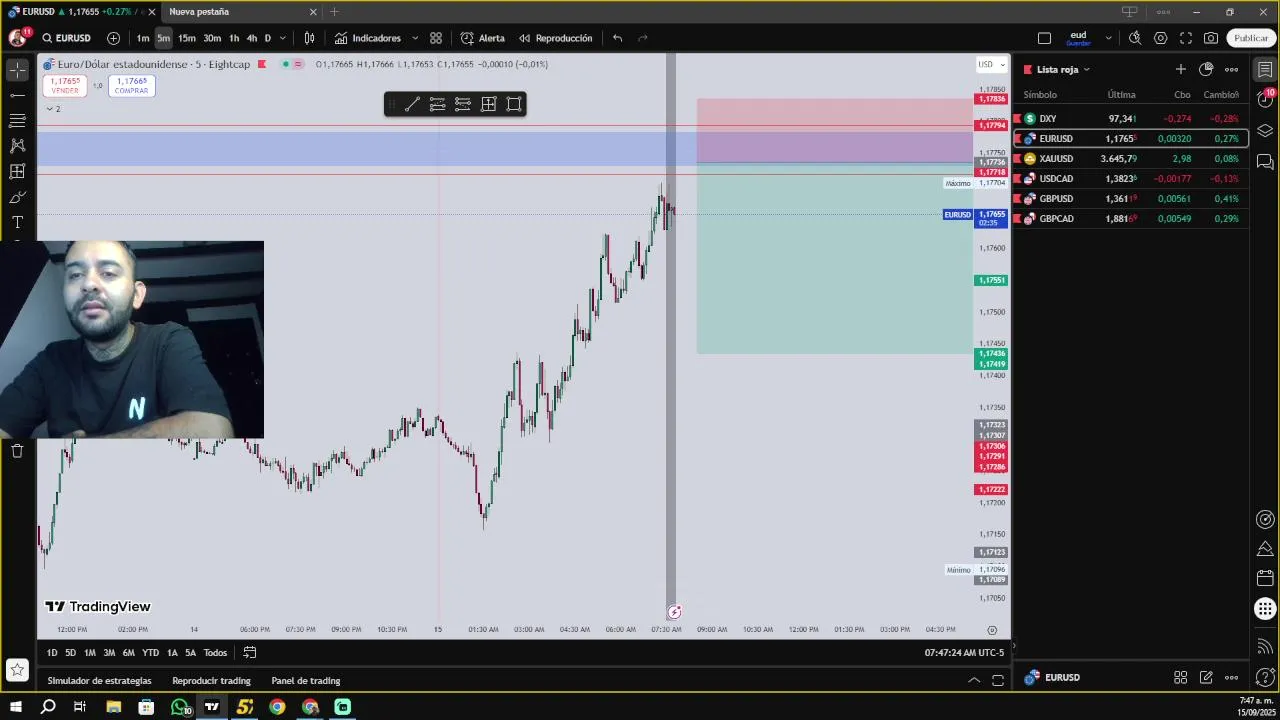The image size is (1280, 720).
Task: Open indicator templates grid
Action: 436,38
